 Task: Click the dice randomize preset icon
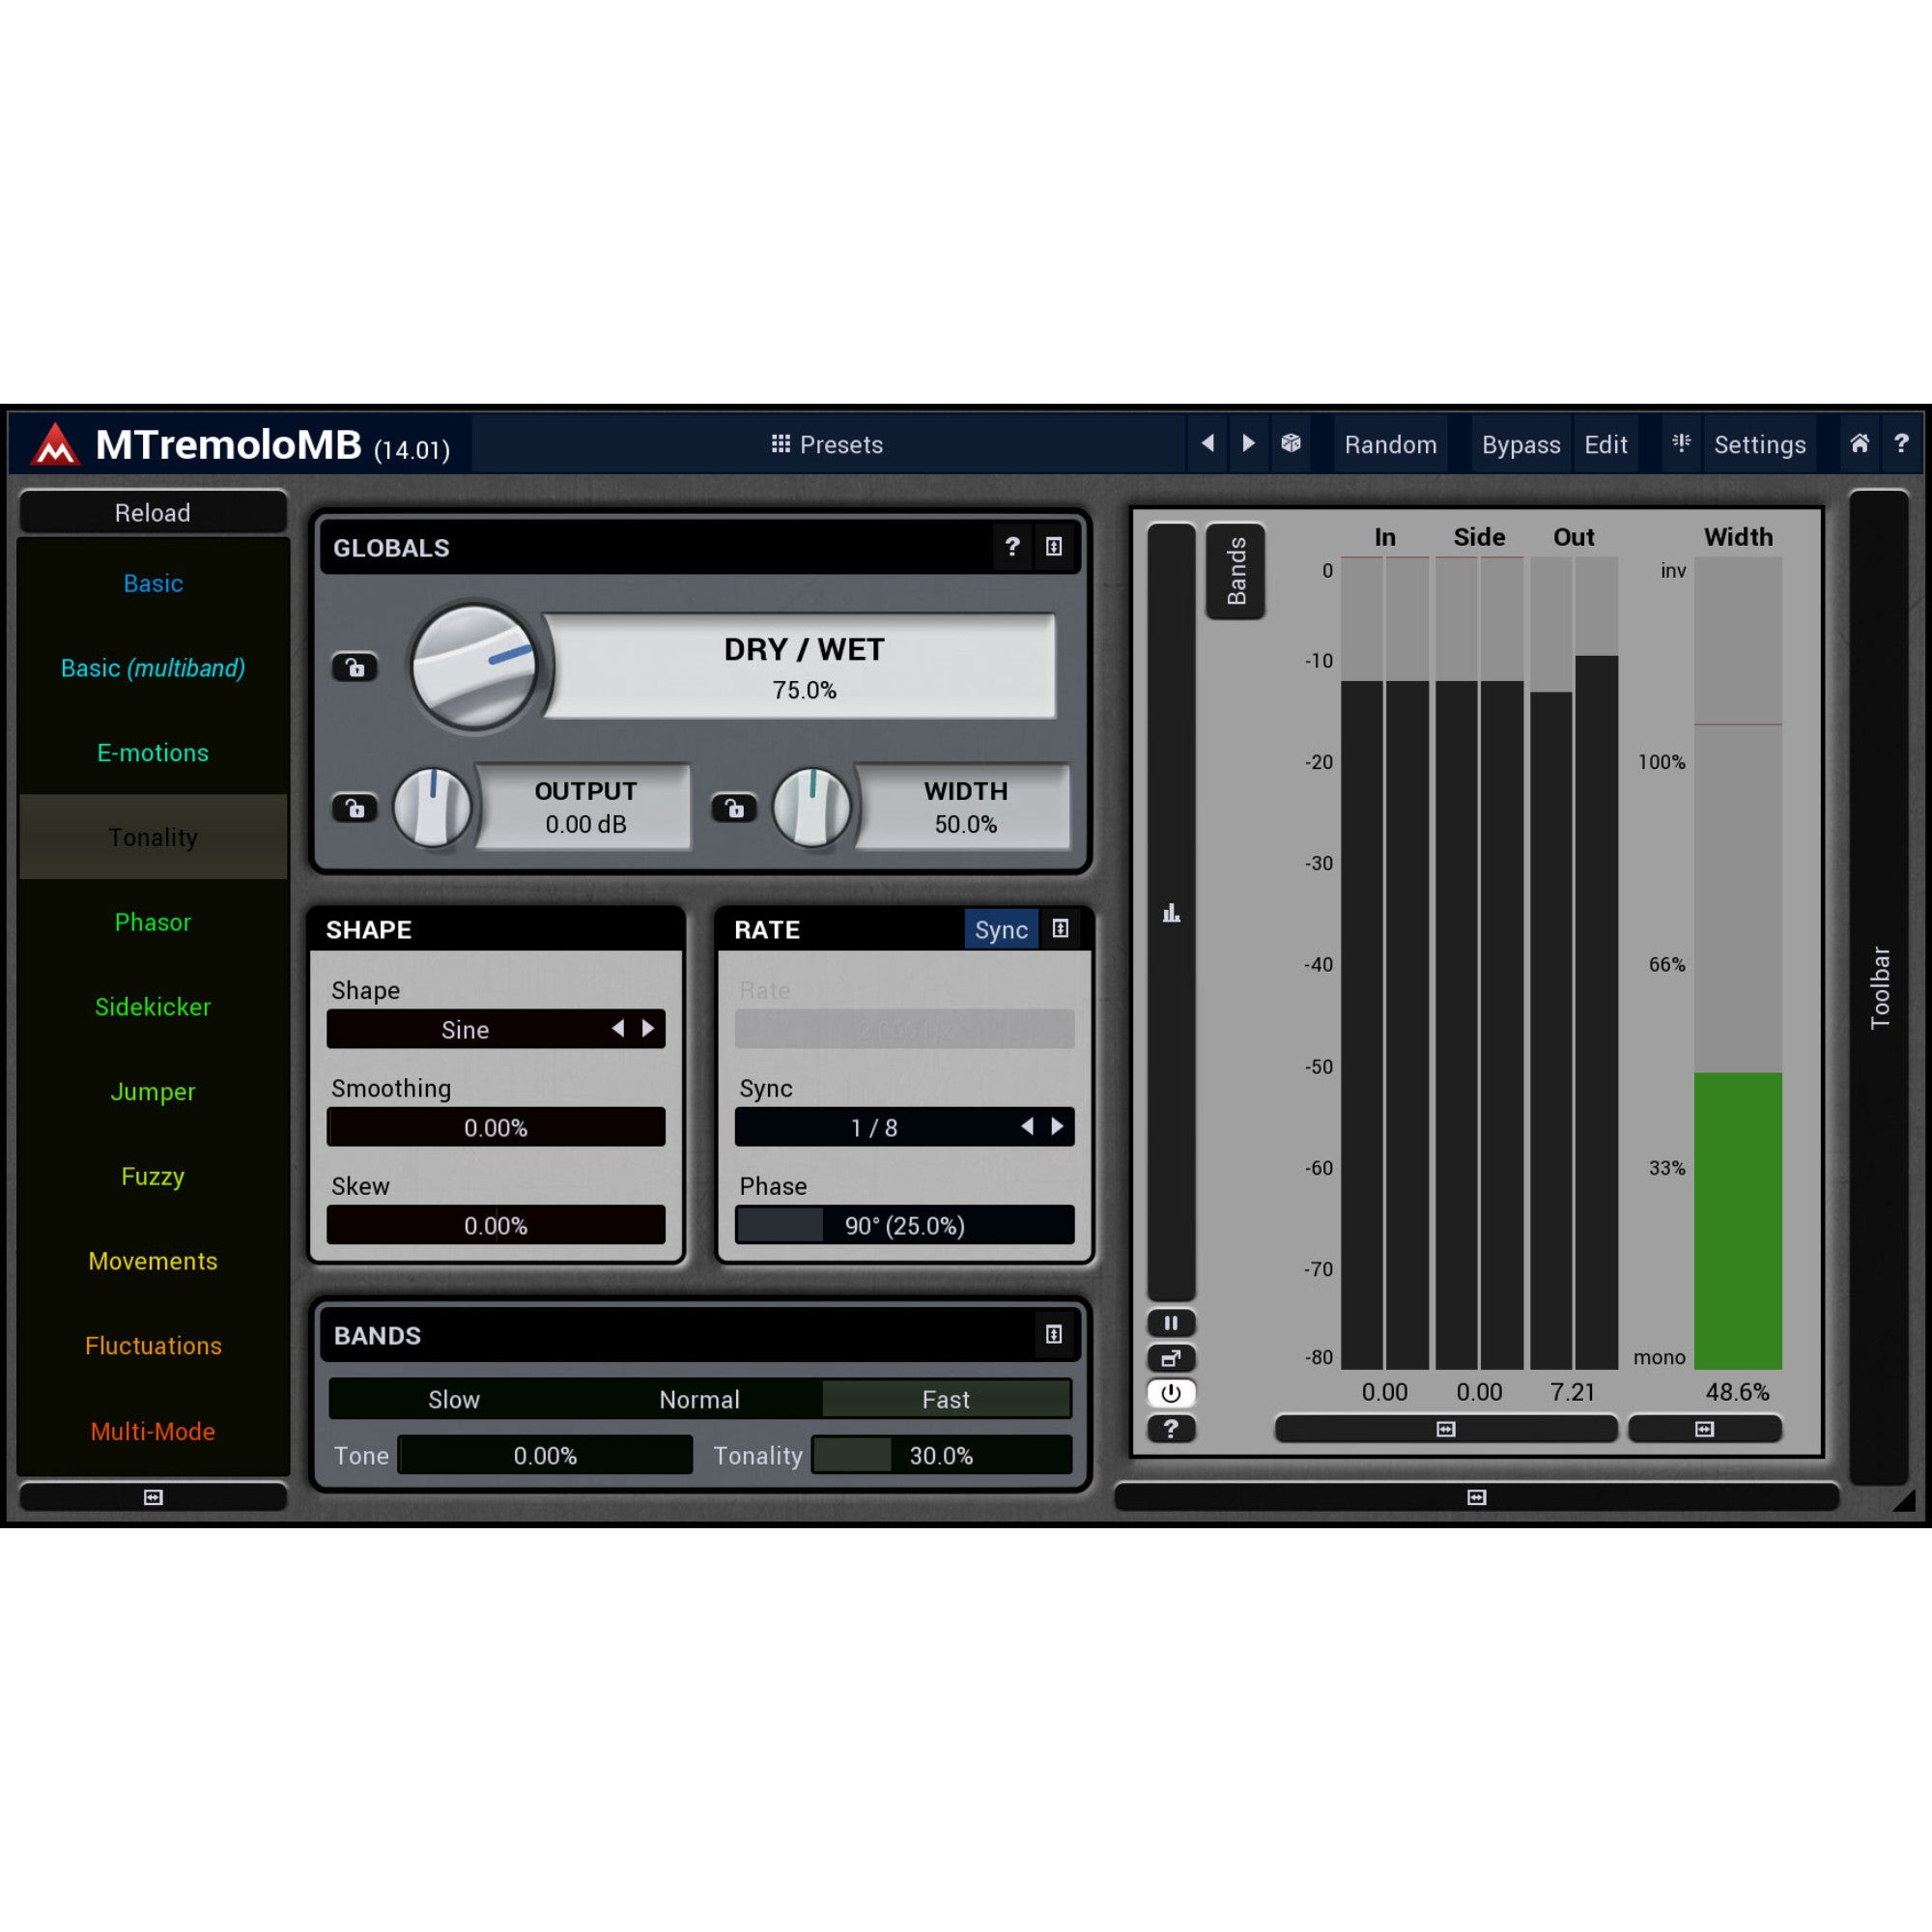[1291, 443]
